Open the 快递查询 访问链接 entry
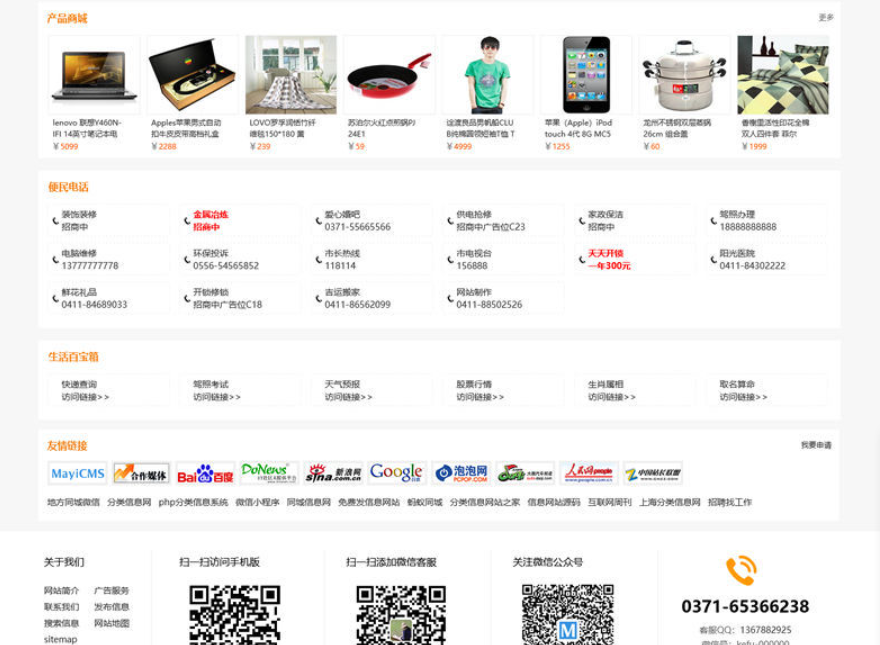The height and width of the screenshot is (645, 880). coord(108,391)
